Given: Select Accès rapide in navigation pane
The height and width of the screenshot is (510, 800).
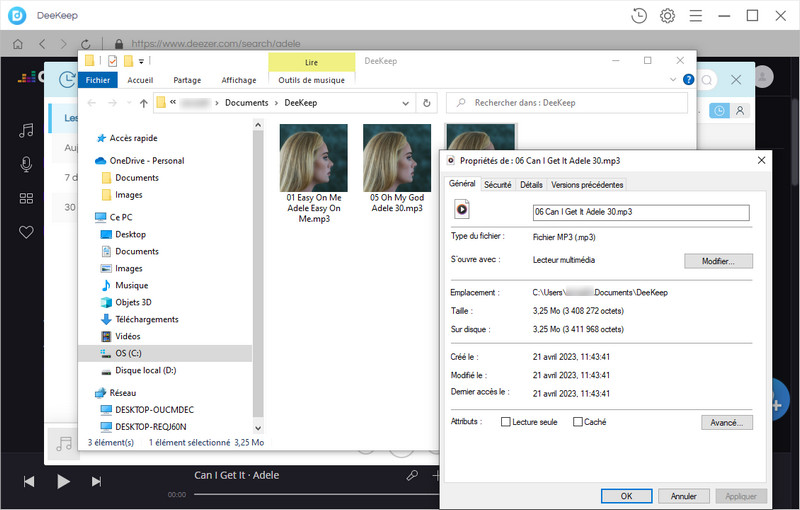Looking at the screenshot, I should [133, 138].
